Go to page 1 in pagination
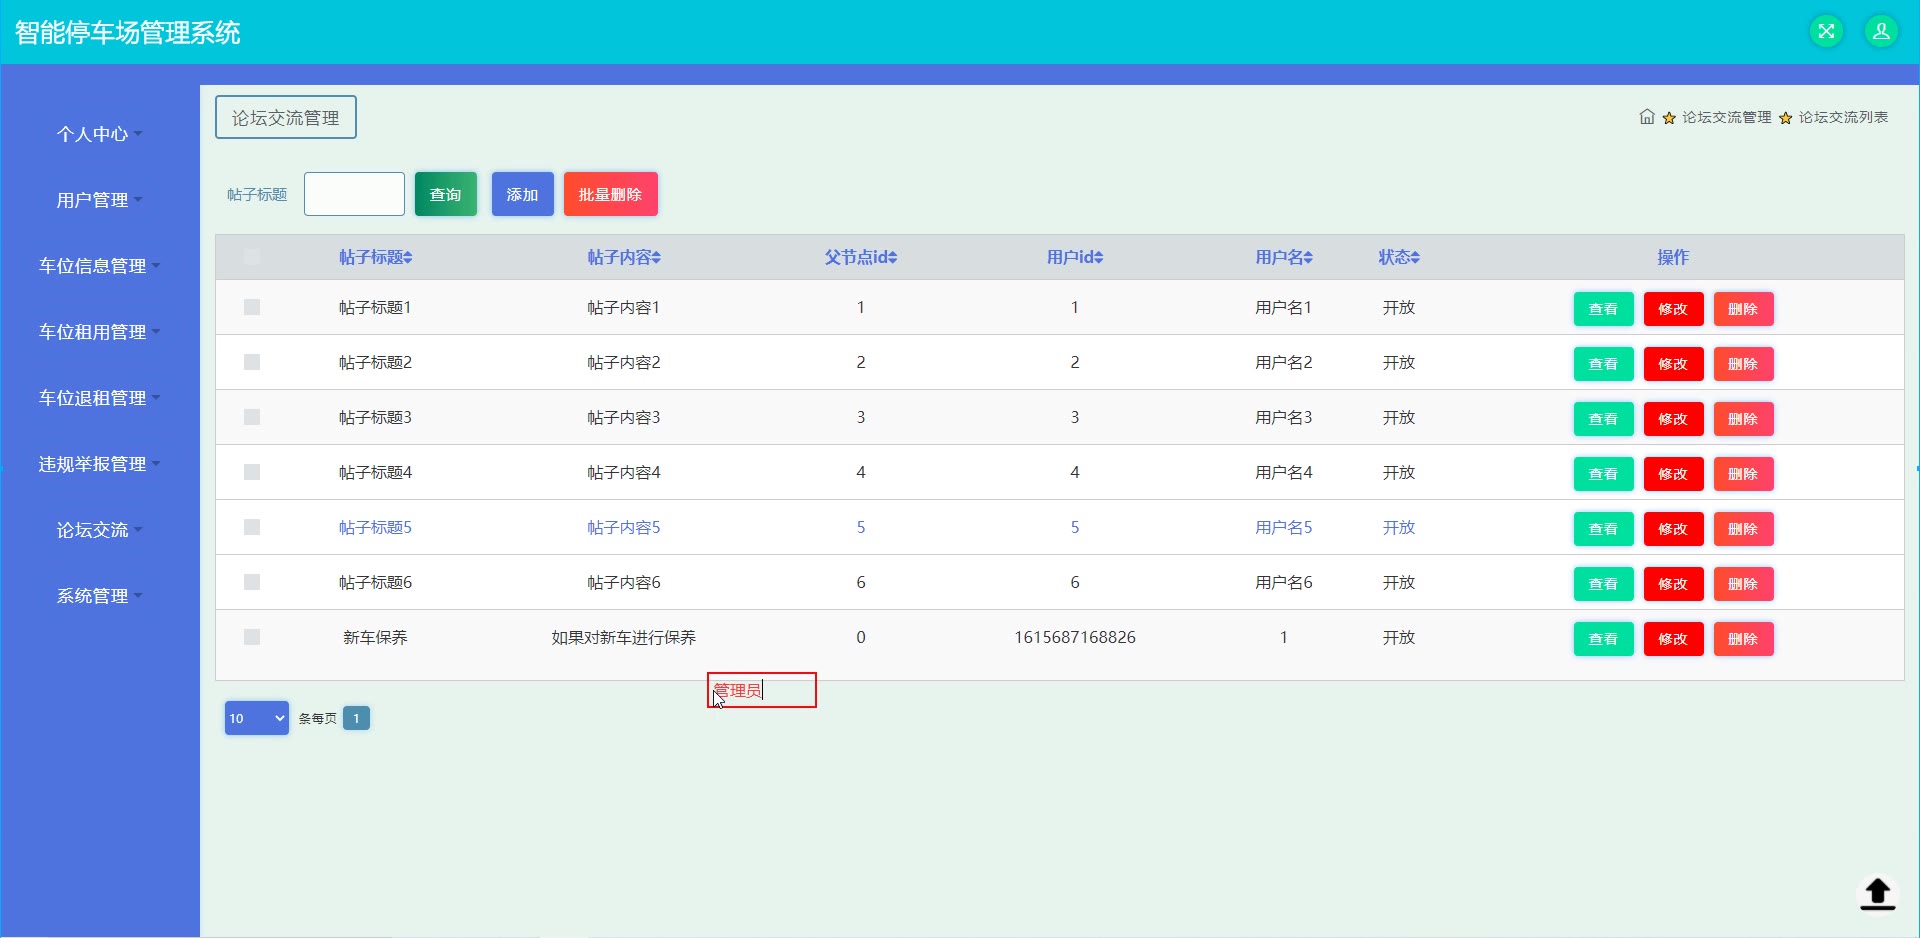1920x938 pixels. 356,718
